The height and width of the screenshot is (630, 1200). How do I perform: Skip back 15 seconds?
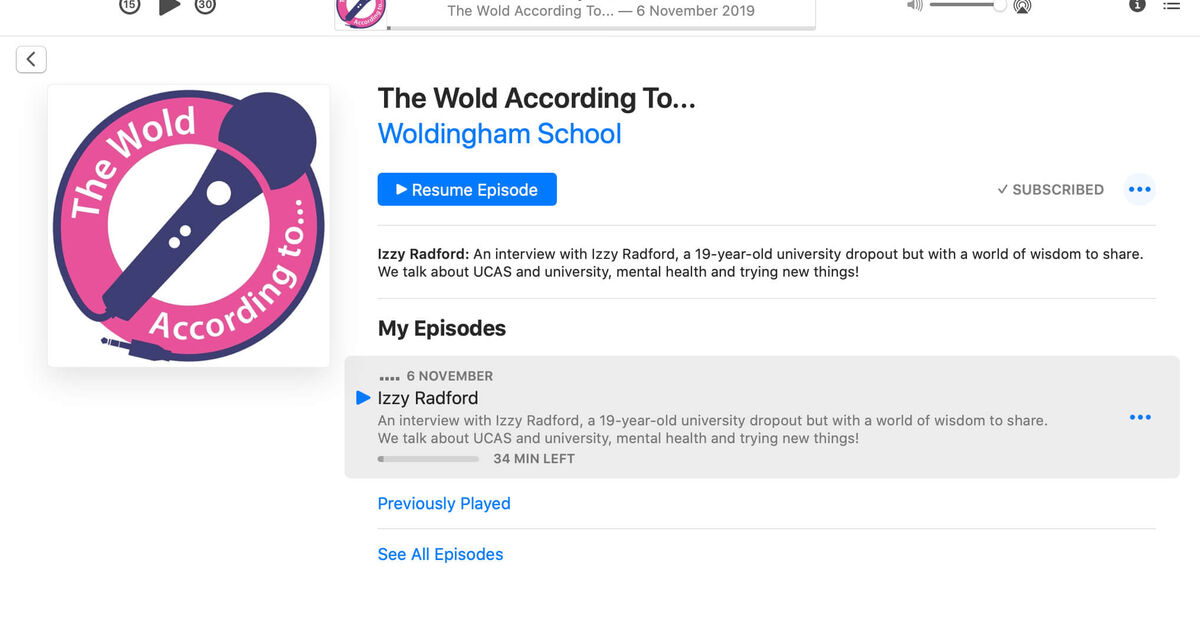tap(130, 6)
